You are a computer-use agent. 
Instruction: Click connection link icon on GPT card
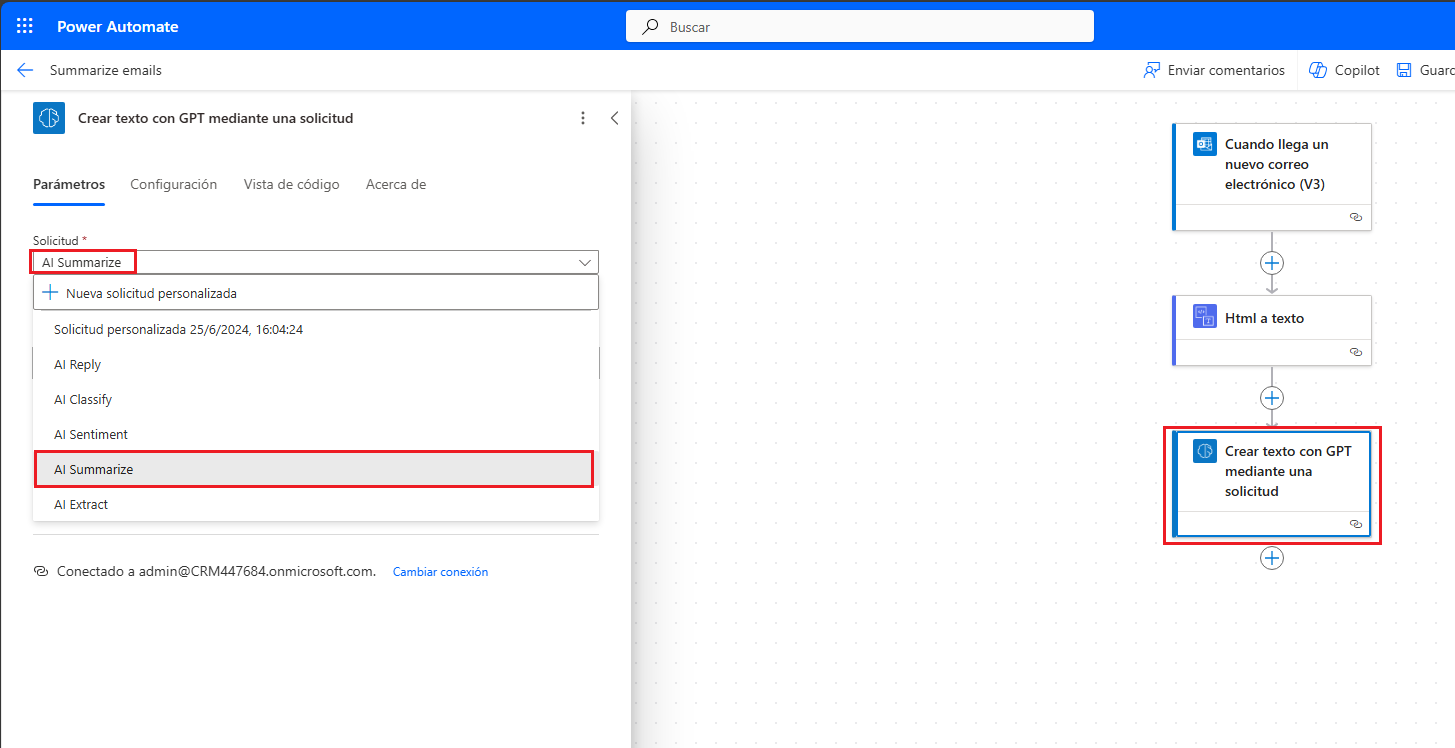[1355, 523]
